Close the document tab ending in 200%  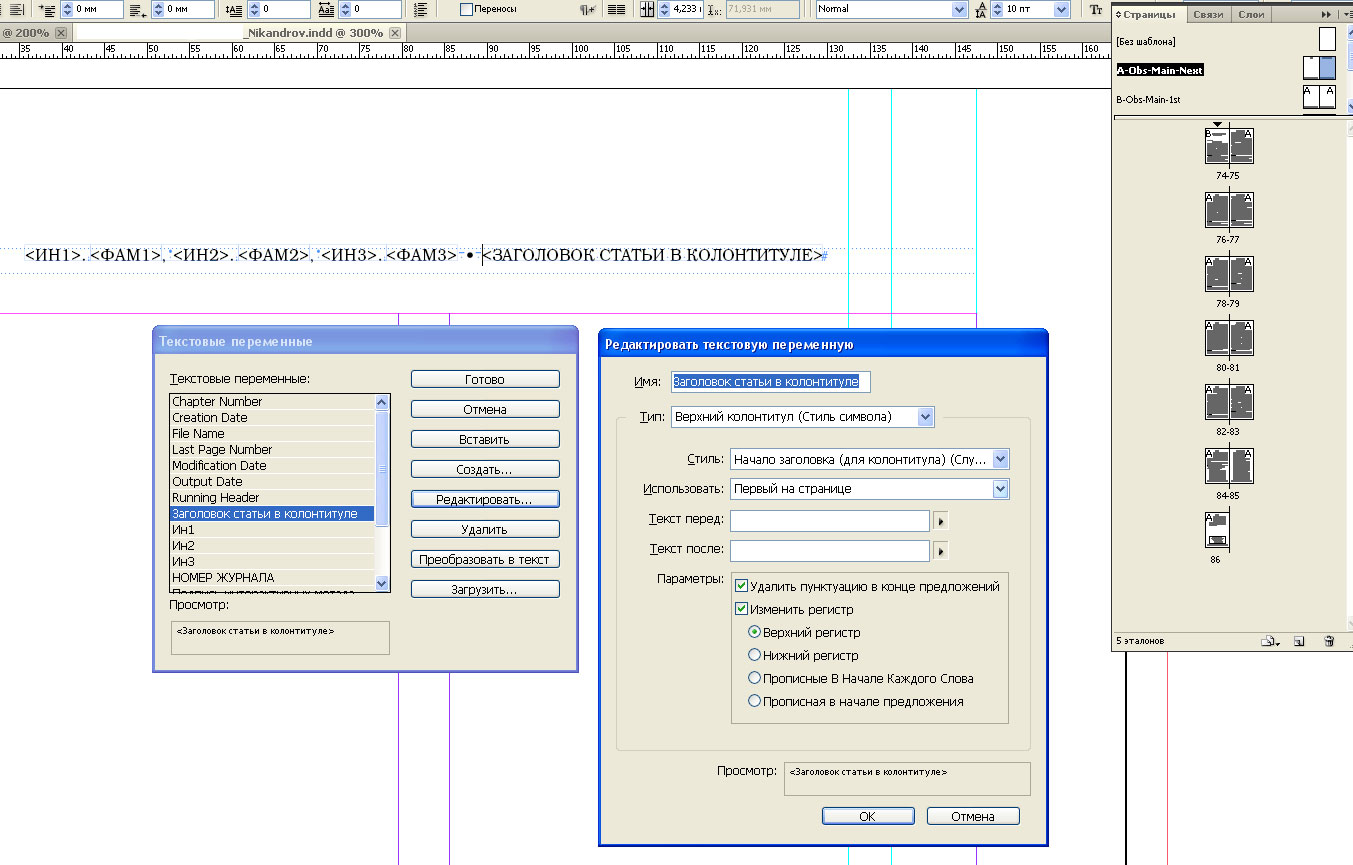[x=61, y=33]
